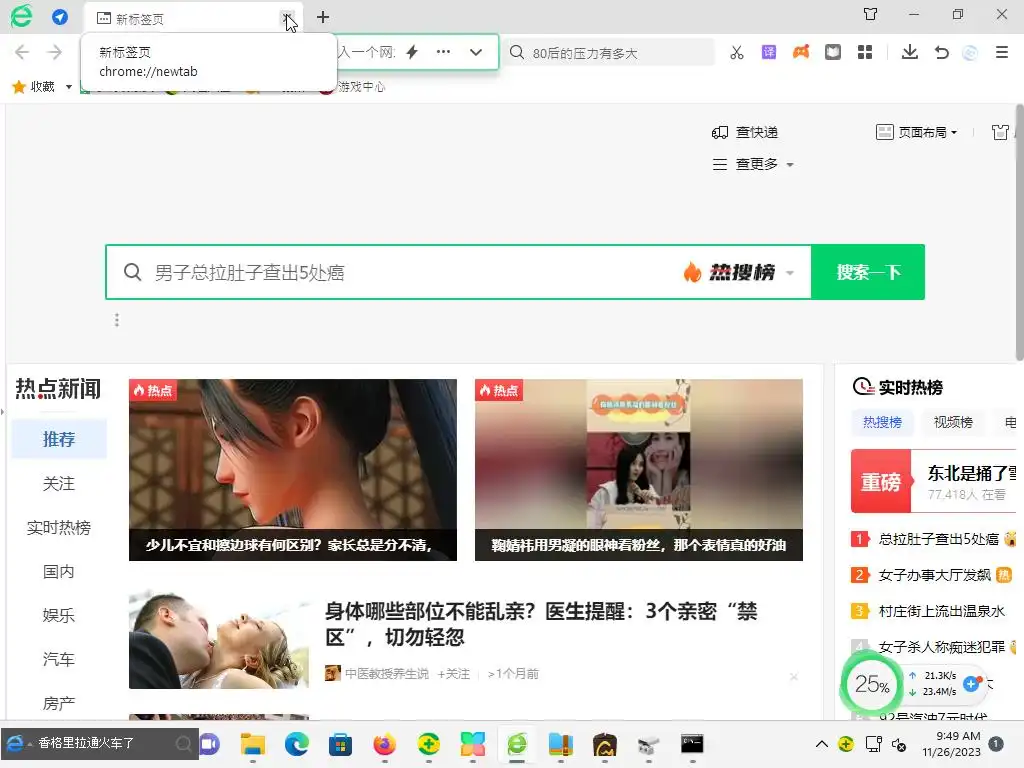The height and width of the screenshot is (768, 1024).
Task: Open article 身体哪些部位不能乱亲 headline
Action: coord(541,624)
